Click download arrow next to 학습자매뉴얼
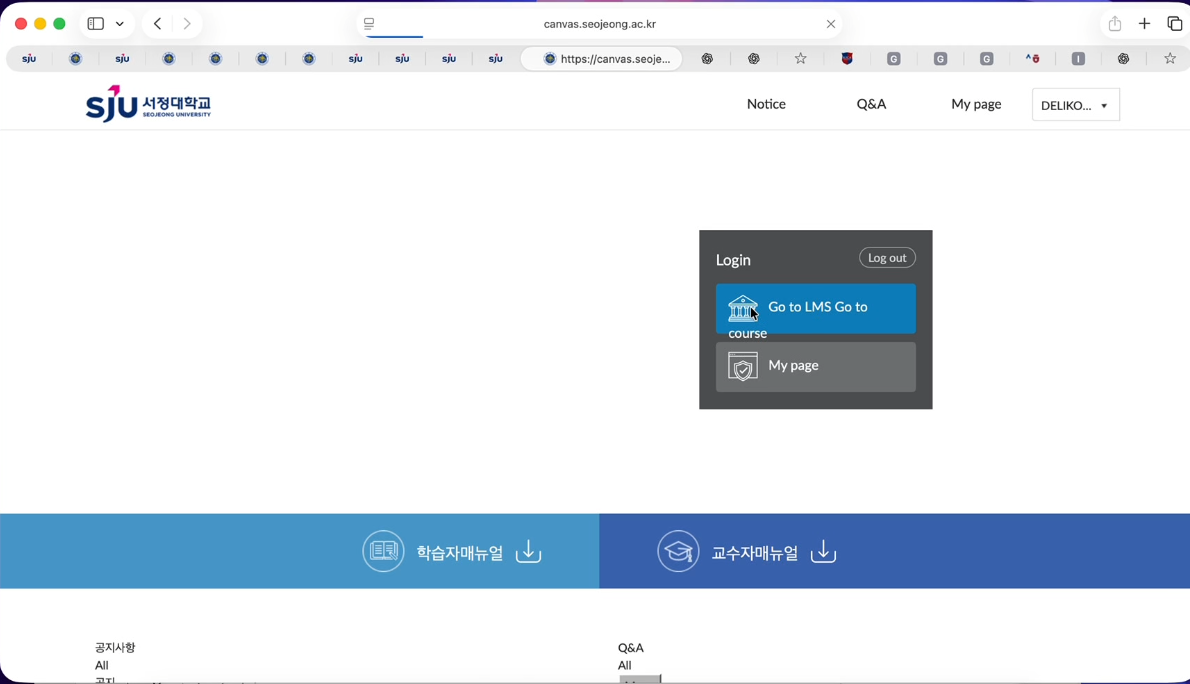1190x684 pixels. [x=528, y=552]
